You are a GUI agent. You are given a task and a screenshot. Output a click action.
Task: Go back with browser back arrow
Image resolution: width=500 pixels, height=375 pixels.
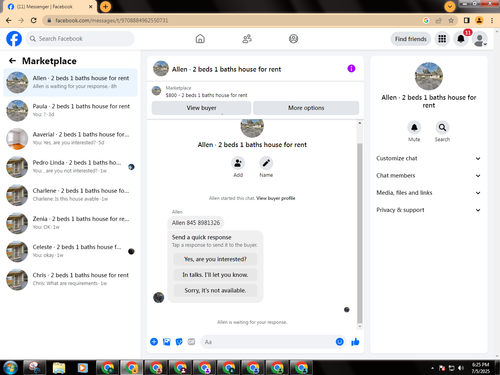[x=9, y=20]
